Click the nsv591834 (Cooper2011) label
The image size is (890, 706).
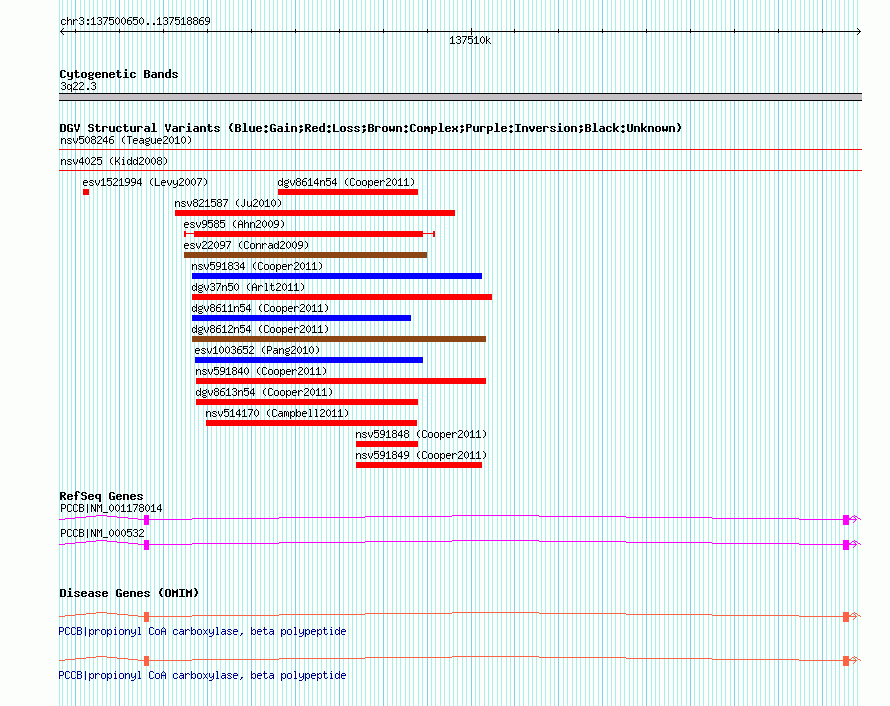point(257,266)
